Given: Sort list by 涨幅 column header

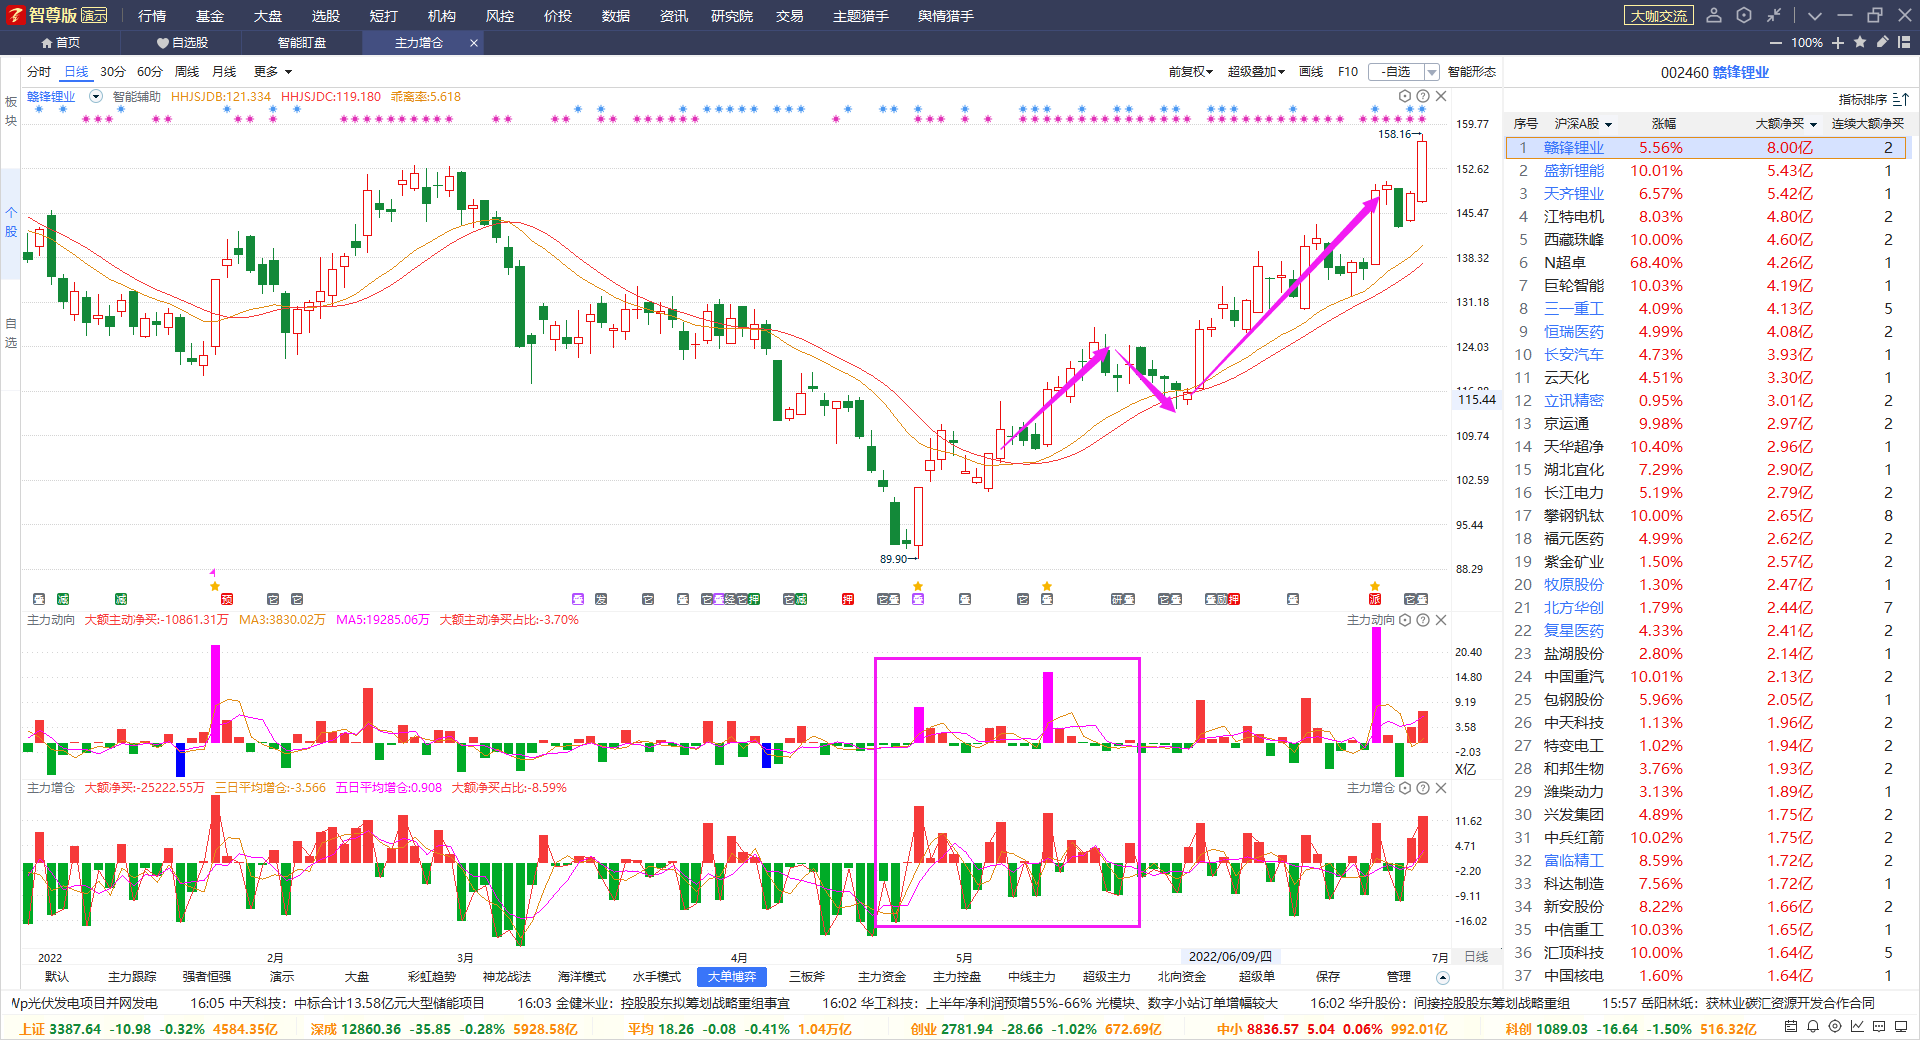Looking at the screenshot, I should click(x=1664, y=124).
